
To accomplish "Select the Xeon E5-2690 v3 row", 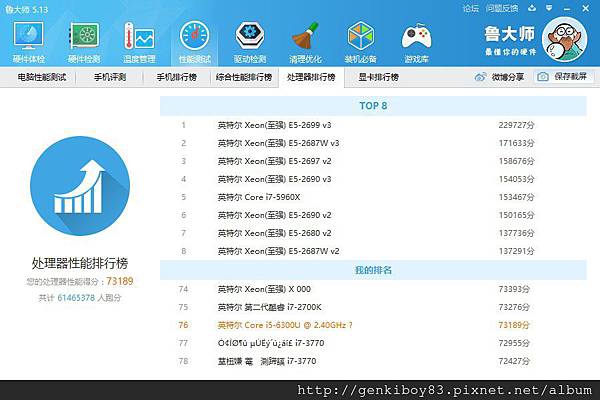I will click(x=373, y=179).
